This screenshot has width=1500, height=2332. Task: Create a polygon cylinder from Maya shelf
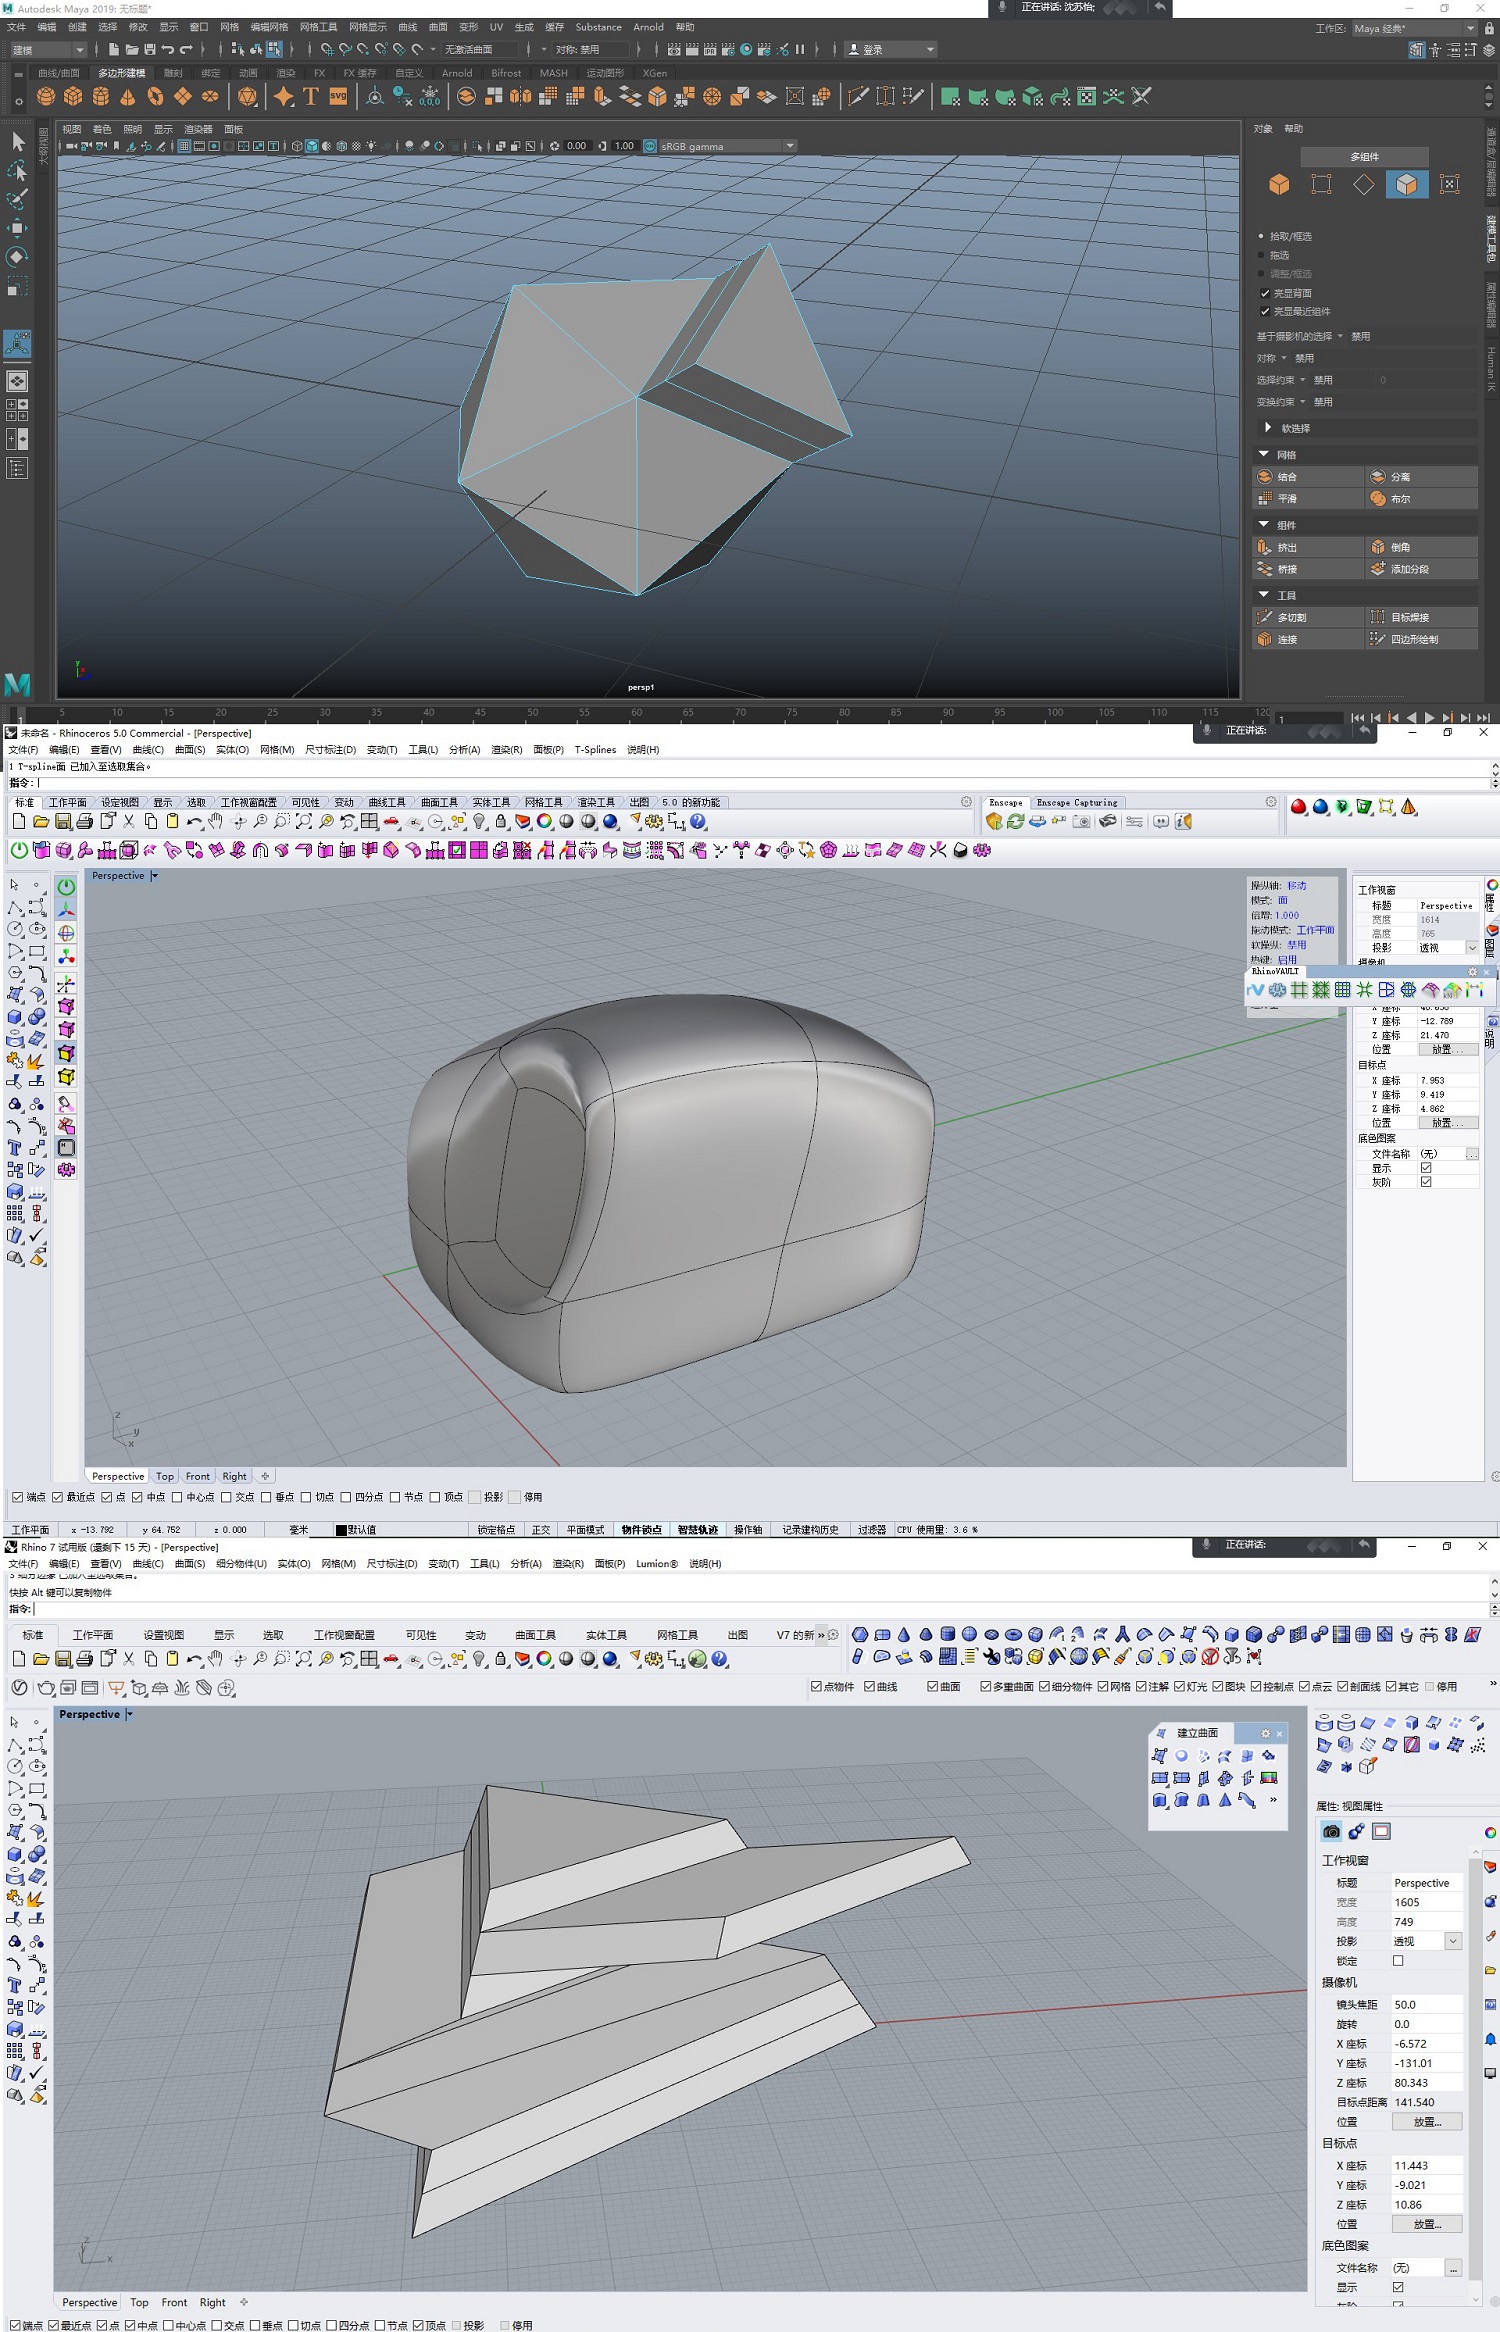100,96
